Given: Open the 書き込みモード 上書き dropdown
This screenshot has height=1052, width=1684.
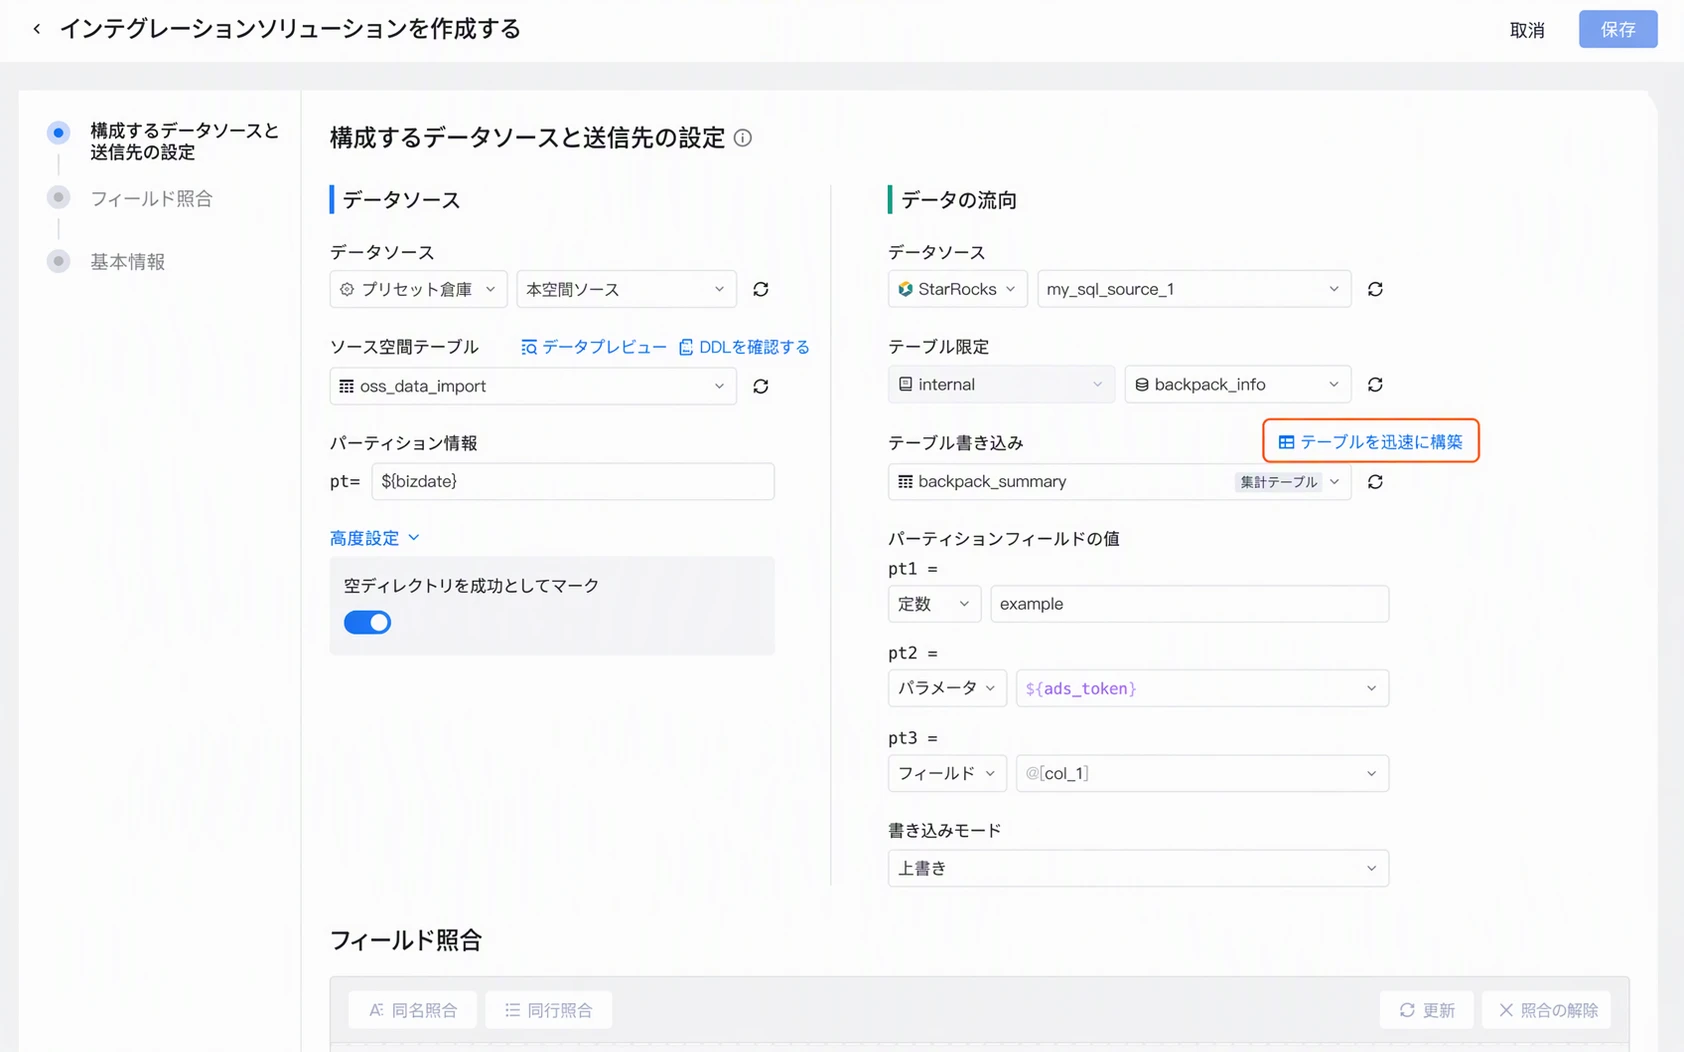Looking at the screenshot, I should (1138, 868).
